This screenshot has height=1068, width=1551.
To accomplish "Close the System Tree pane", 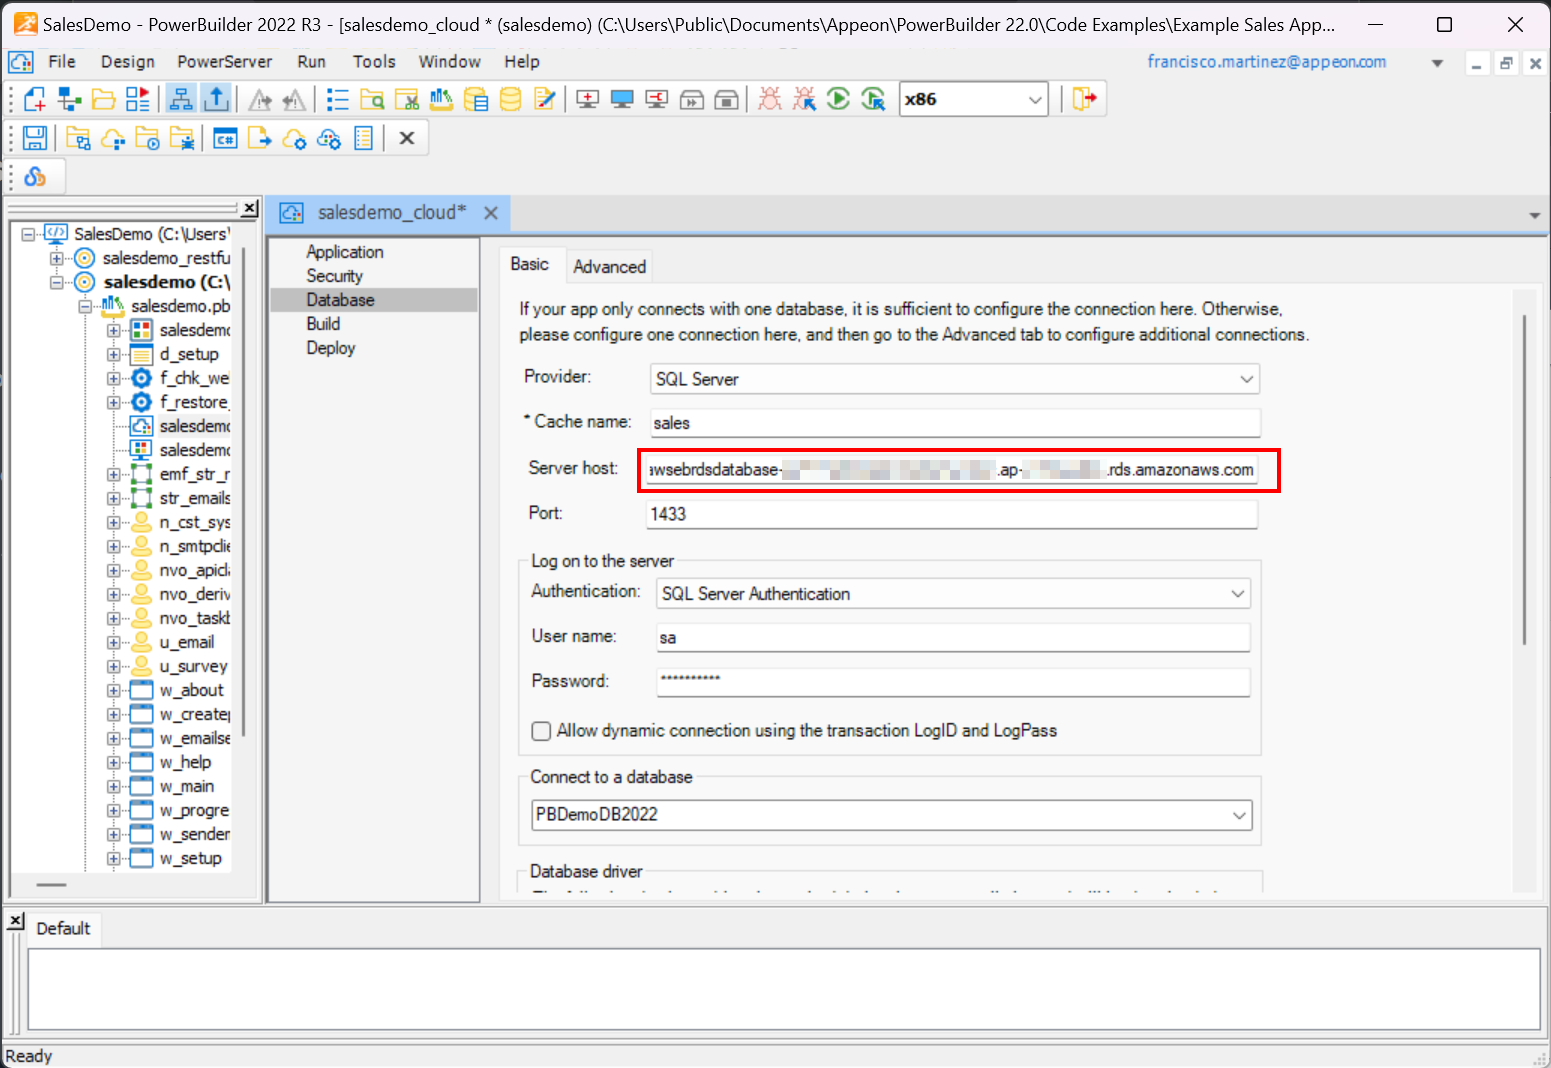I will 249,208.
